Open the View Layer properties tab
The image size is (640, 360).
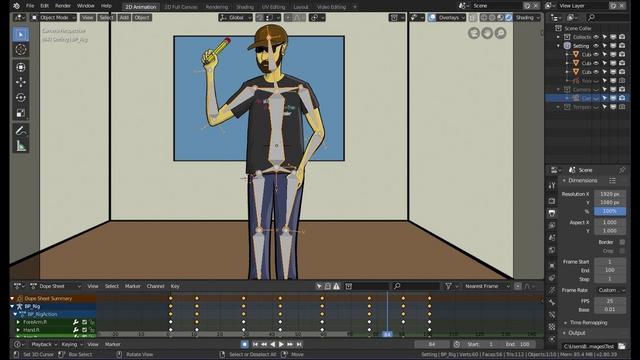[x=552, y=225]
